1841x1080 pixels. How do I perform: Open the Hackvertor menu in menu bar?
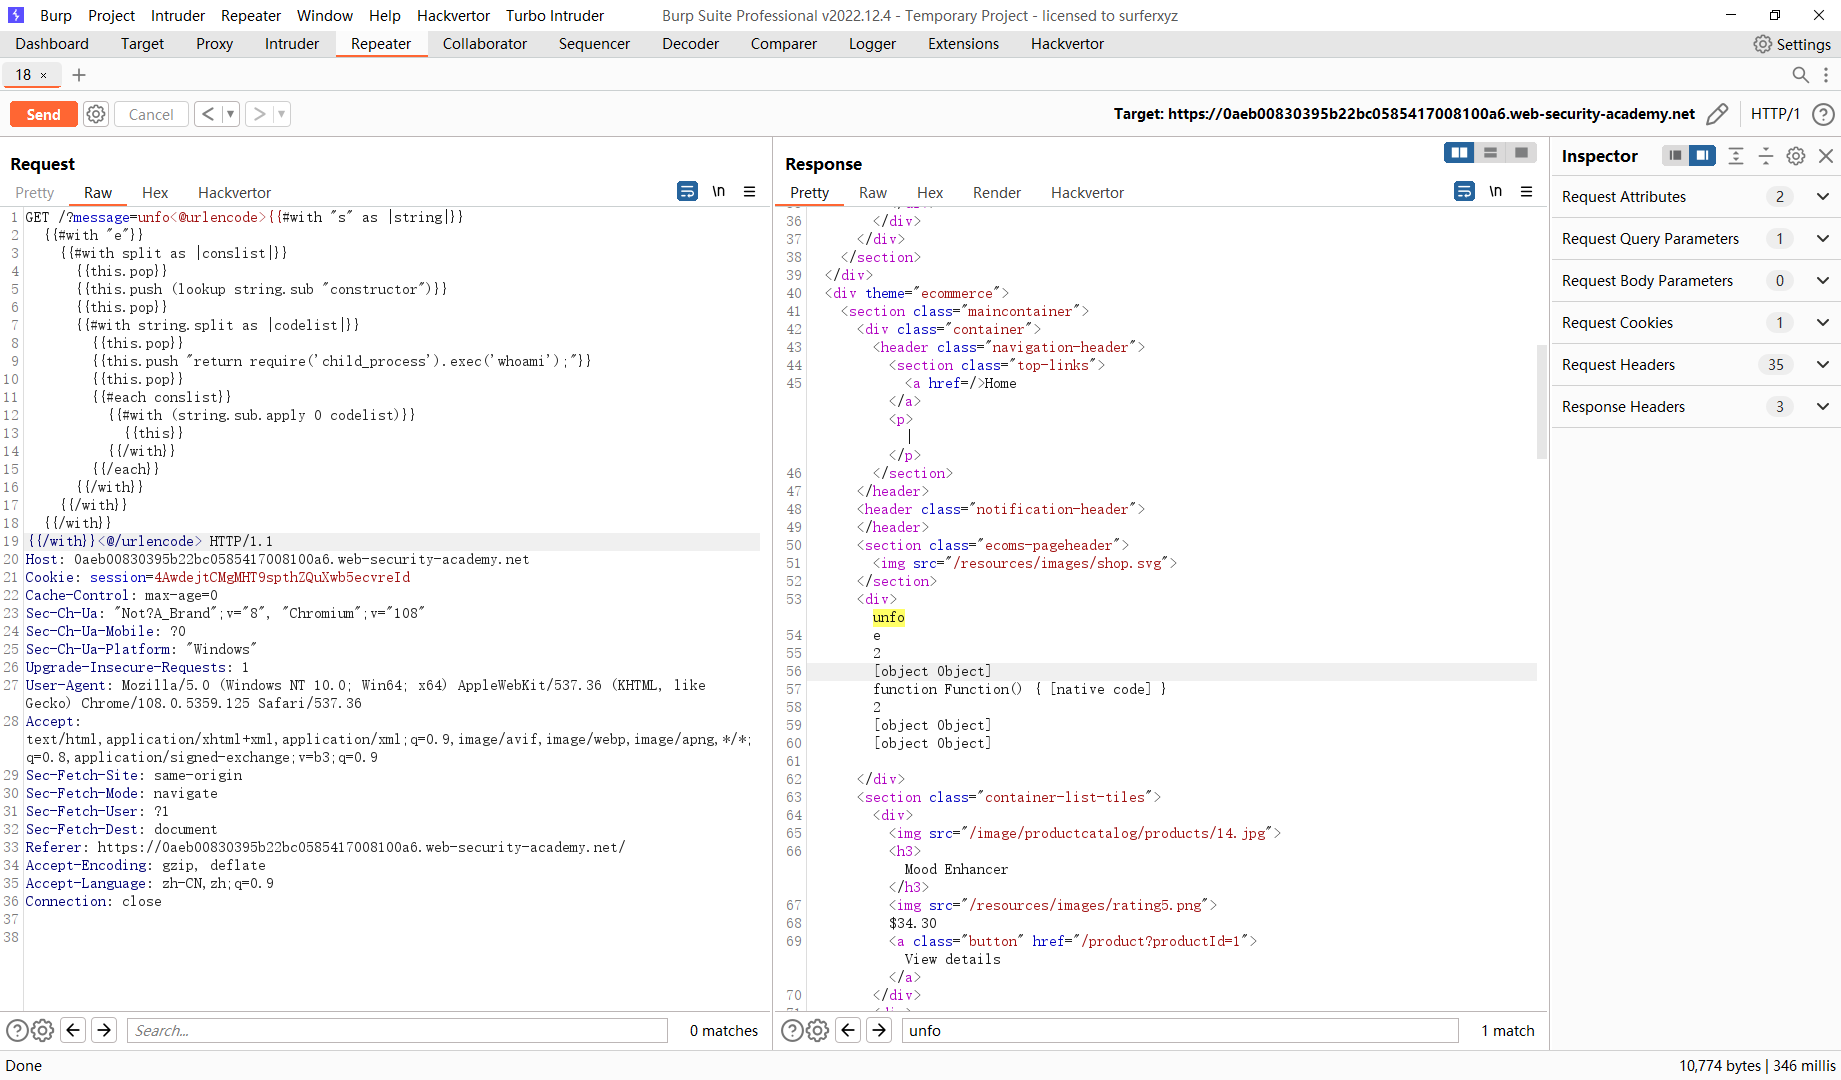tap(453, 16)
